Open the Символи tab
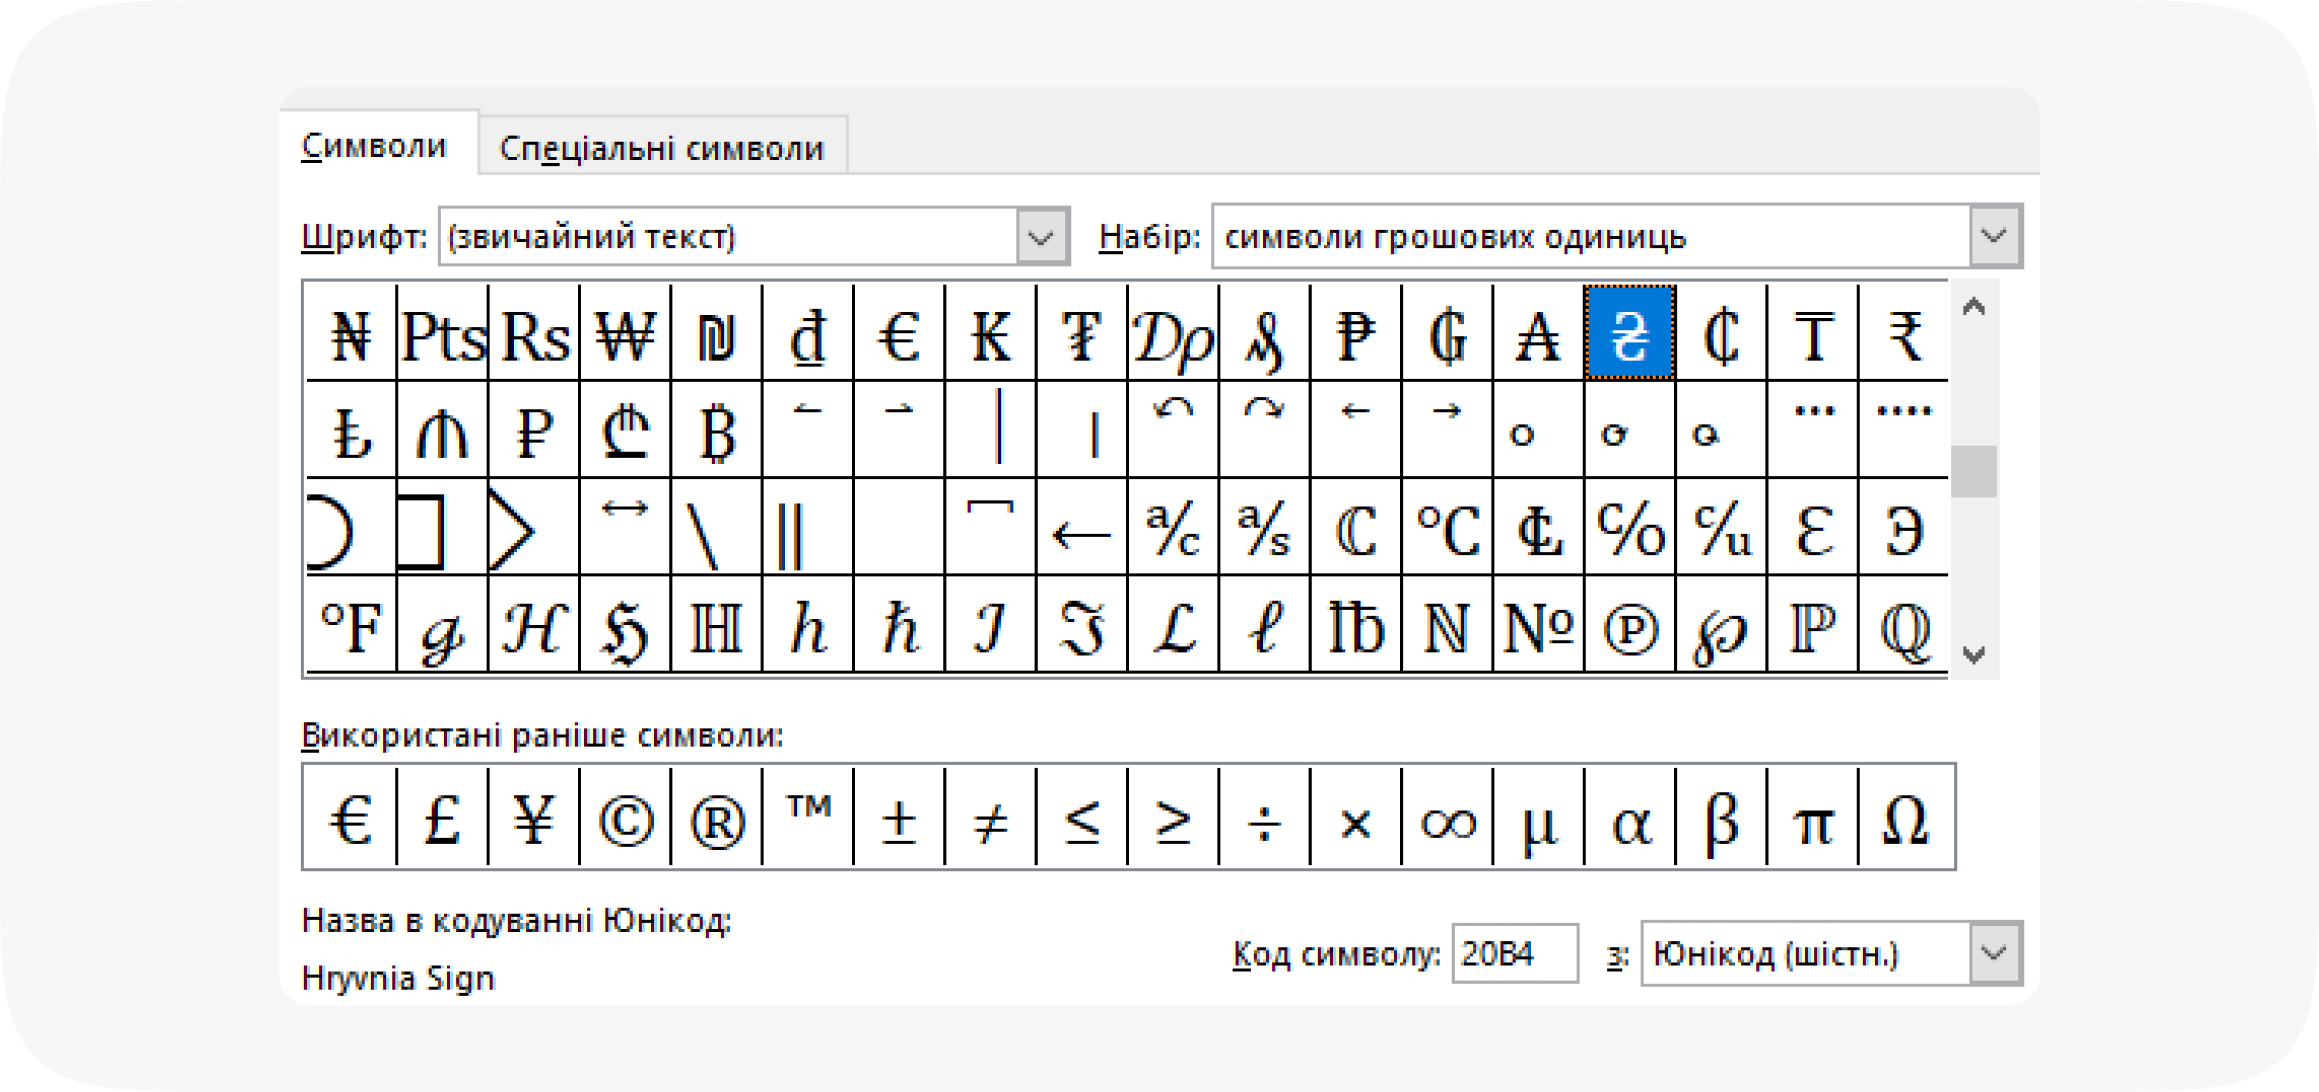 tap(374, 146)
